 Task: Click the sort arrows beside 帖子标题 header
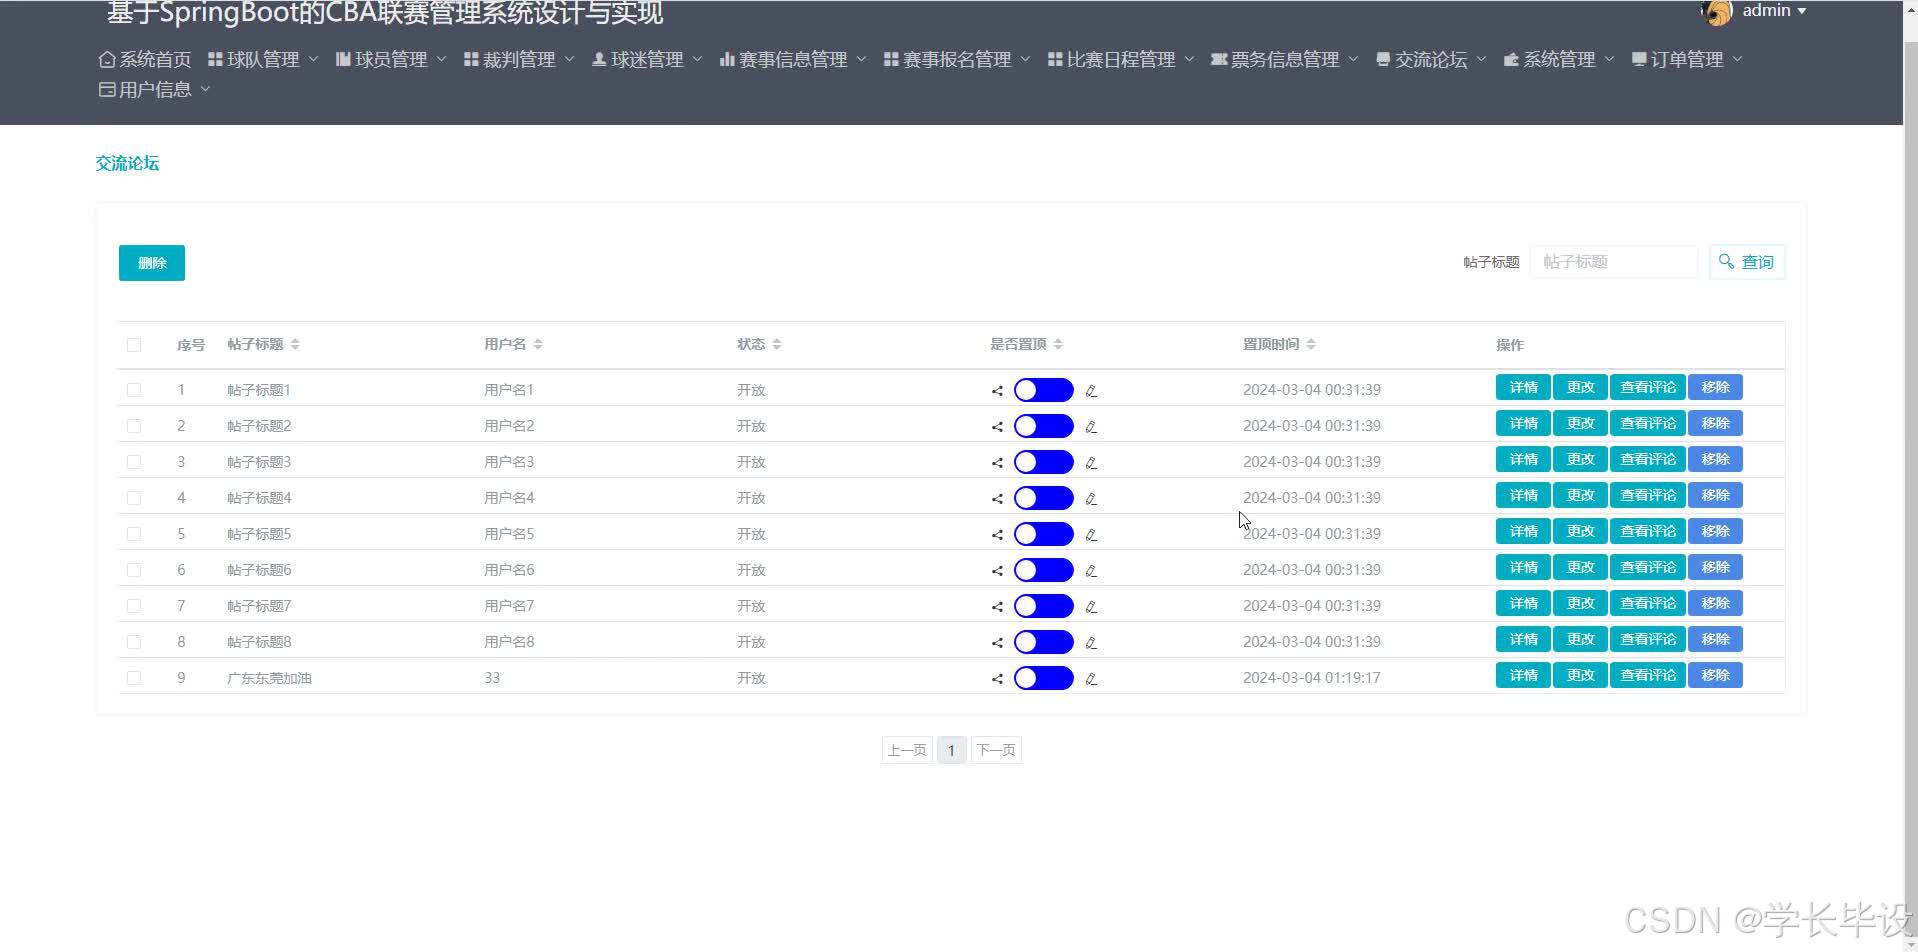coord(295,344)
